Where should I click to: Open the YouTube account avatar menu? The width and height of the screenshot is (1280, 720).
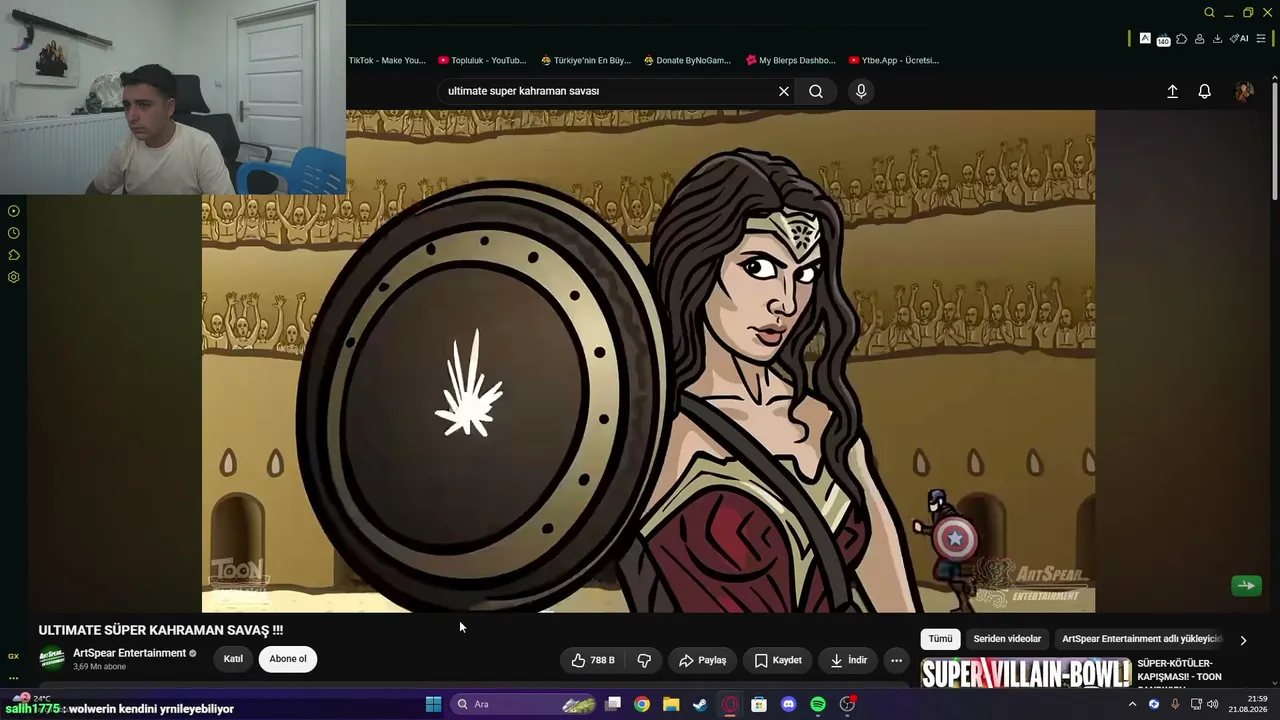click(x=1244, y=91)
